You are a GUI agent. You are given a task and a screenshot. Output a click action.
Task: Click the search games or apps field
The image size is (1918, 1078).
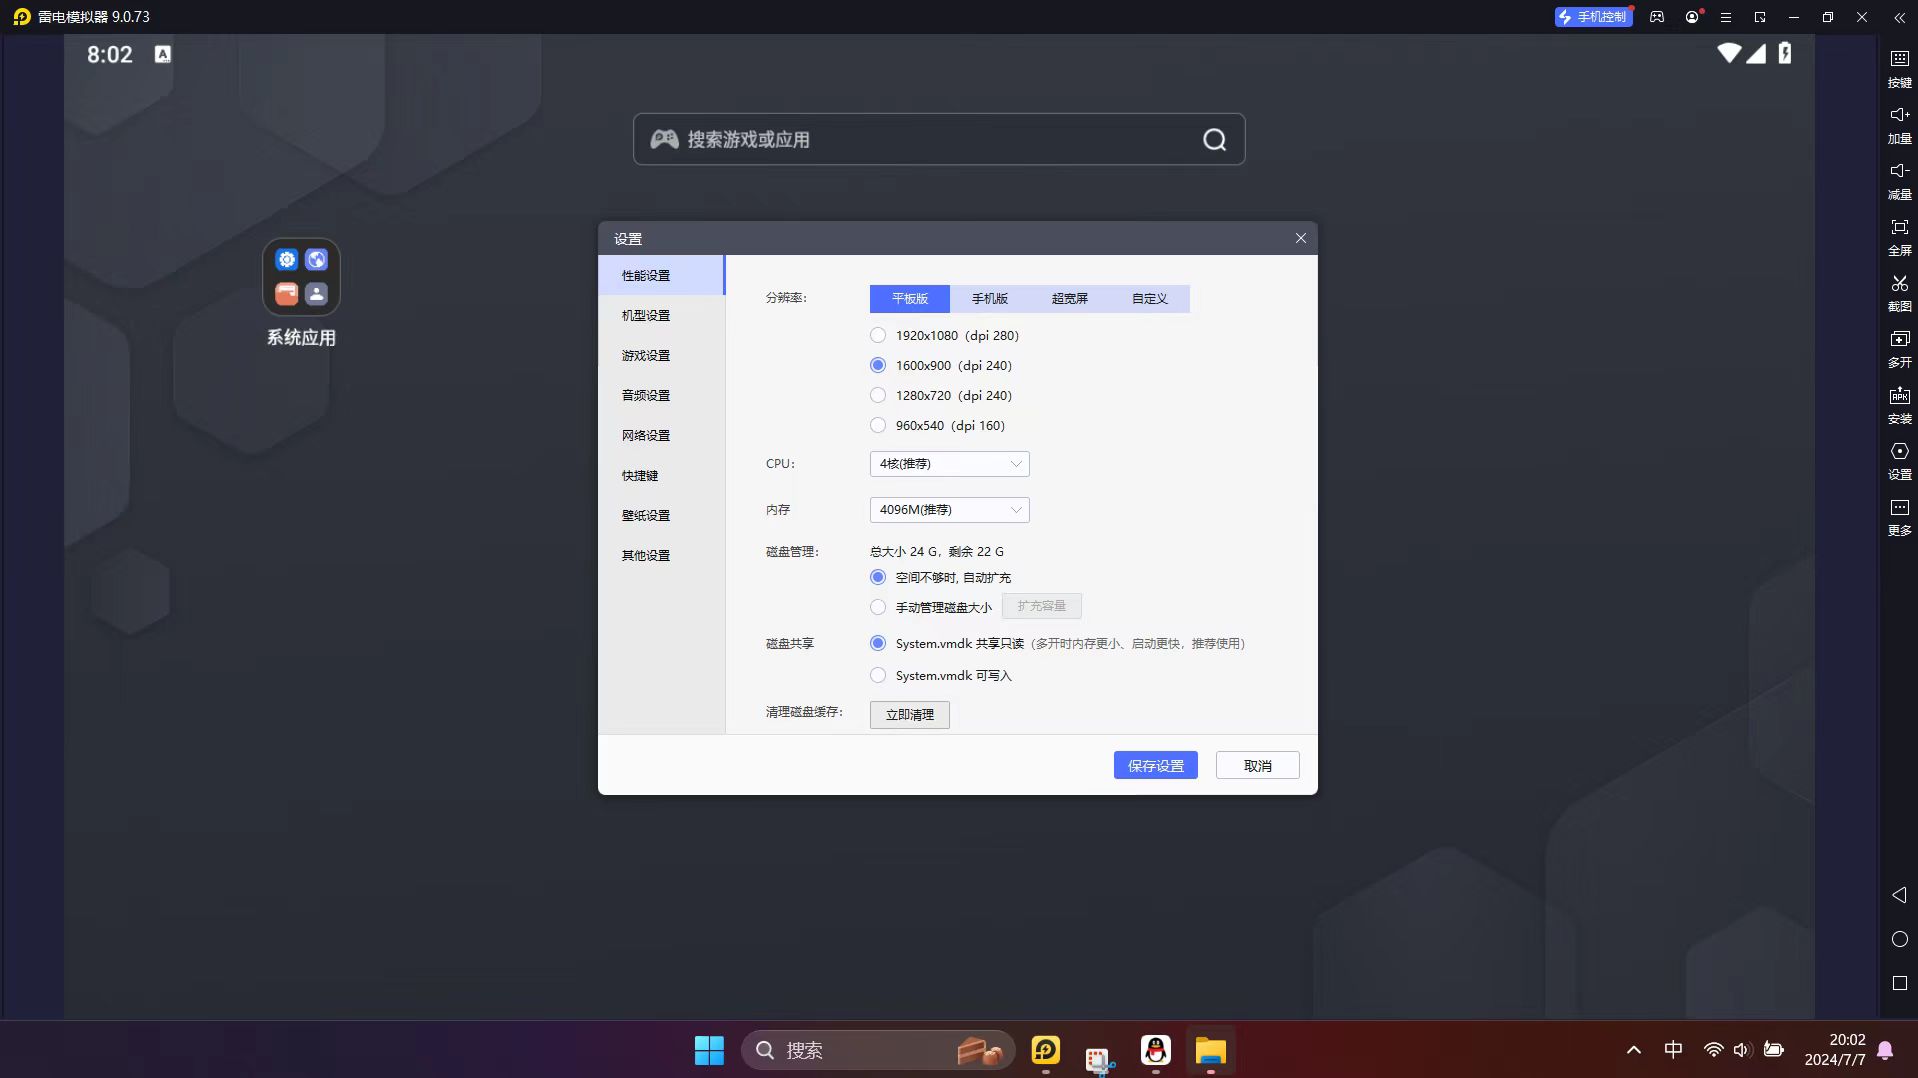[x=938, y=140]
